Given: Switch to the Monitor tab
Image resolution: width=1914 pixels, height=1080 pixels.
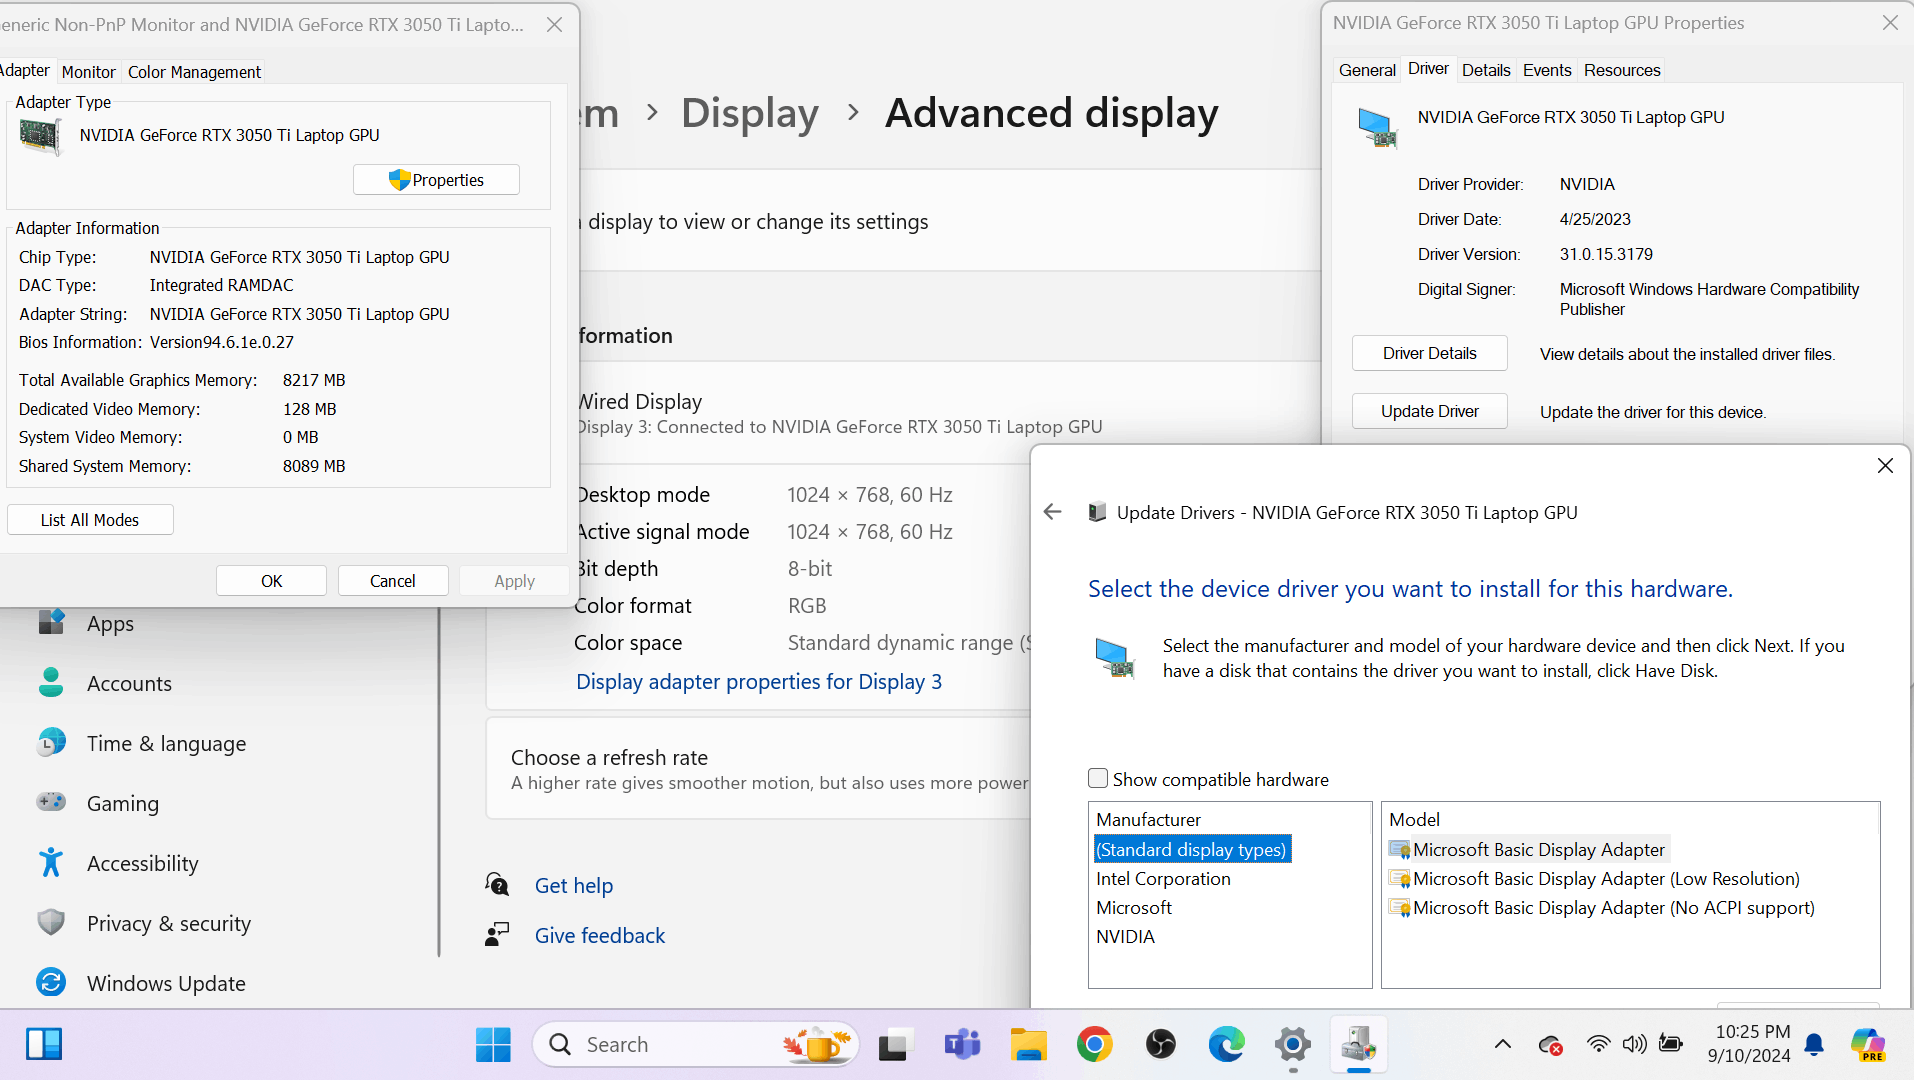Looking at the screenshot, I should [x=88, y=72].
